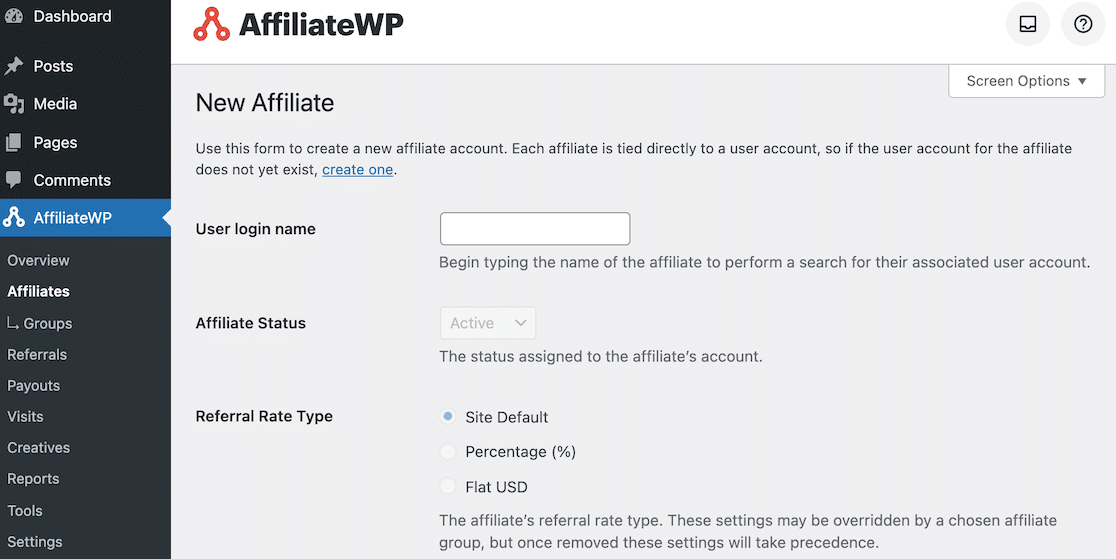Screen dimensions: 1116x559
Task: Go to the Reports submenu
Action: pyautogui.click(x=33, y=479)
